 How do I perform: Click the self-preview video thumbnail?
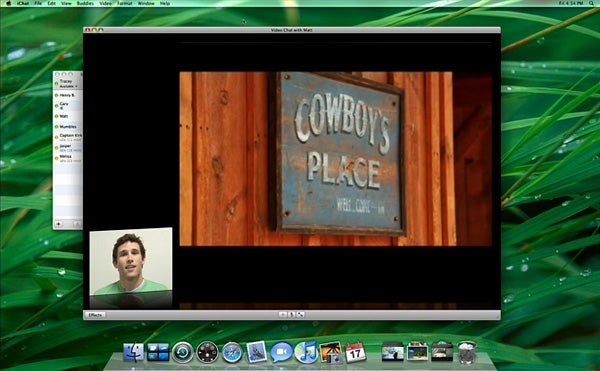(131, 261)
